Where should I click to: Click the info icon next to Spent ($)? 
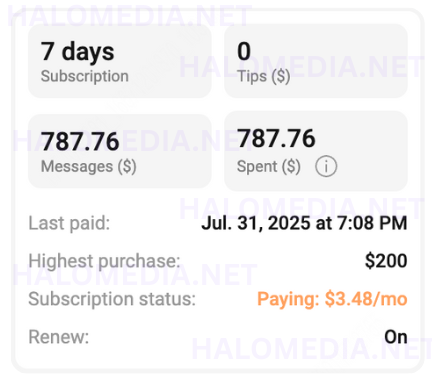[x=326, y=166]
